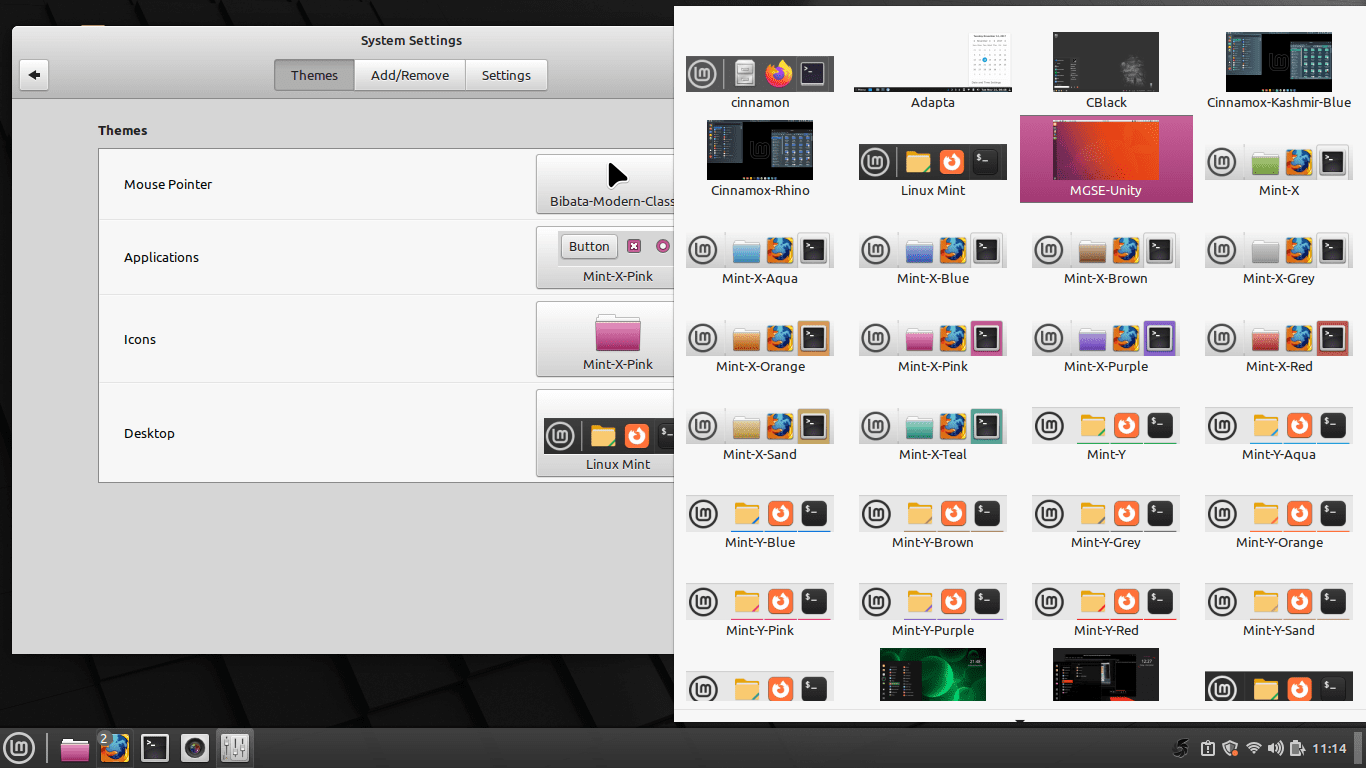Screen dimensions: 1366x768
Task: Open the pink Files folder in panel
Action: (x=75, y=748)
